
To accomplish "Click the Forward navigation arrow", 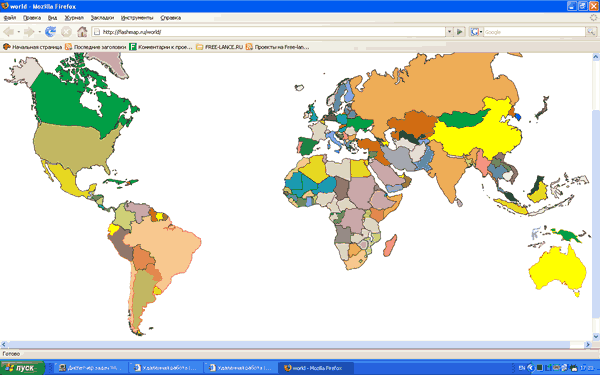I will point(29,32).
